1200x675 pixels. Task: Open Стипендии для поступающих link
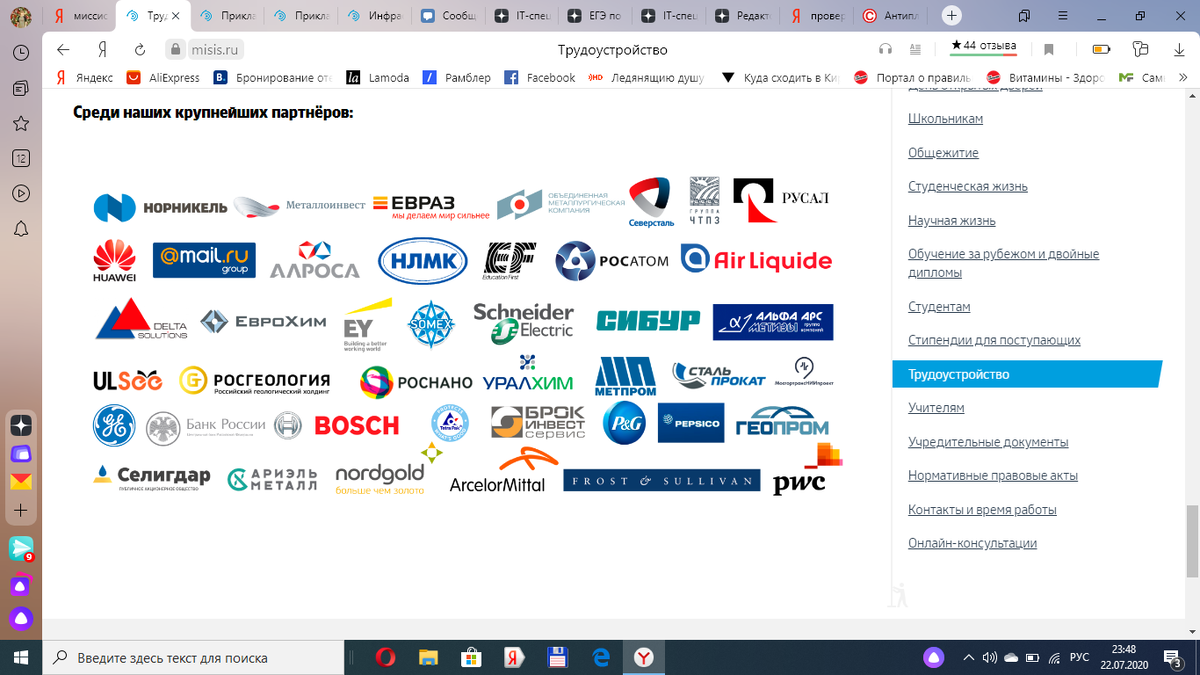tap(994, 341)
